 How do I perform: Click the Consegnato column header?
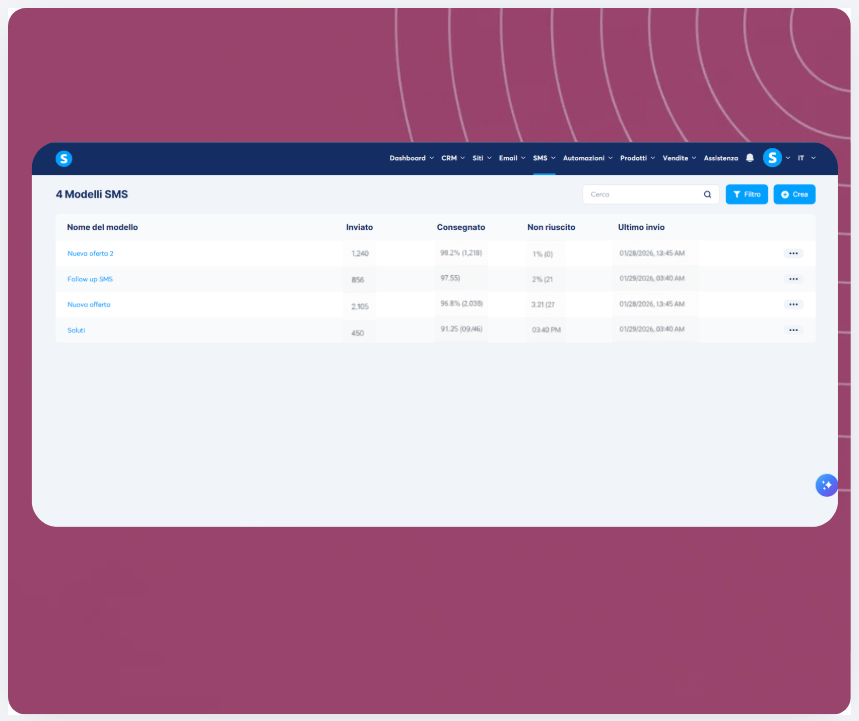tap(461, 227)
